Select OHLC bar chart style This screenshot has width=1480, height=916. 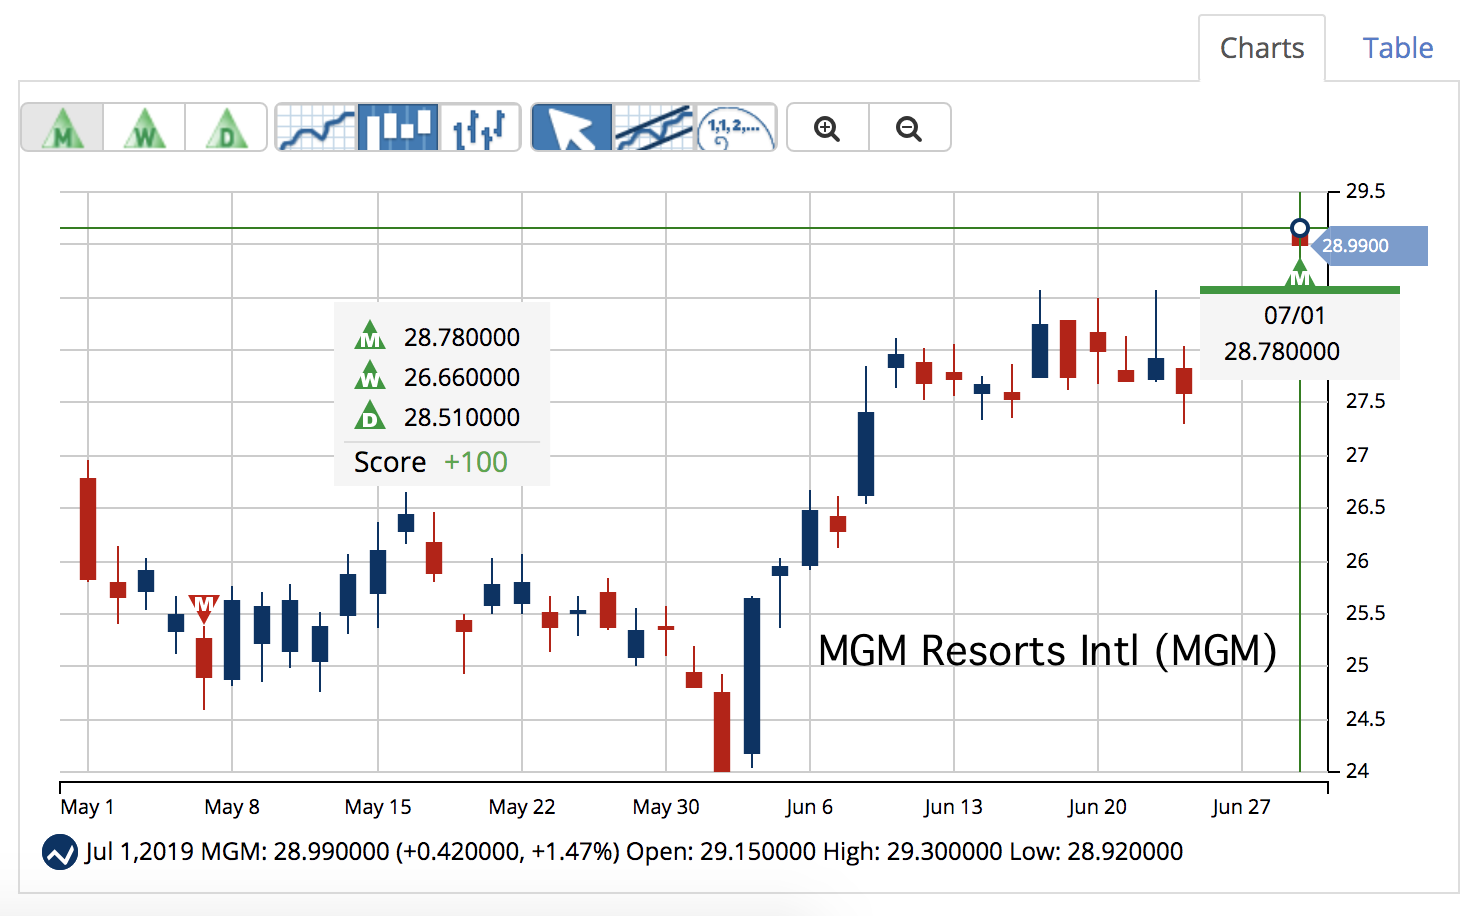(x=480, y=128)
